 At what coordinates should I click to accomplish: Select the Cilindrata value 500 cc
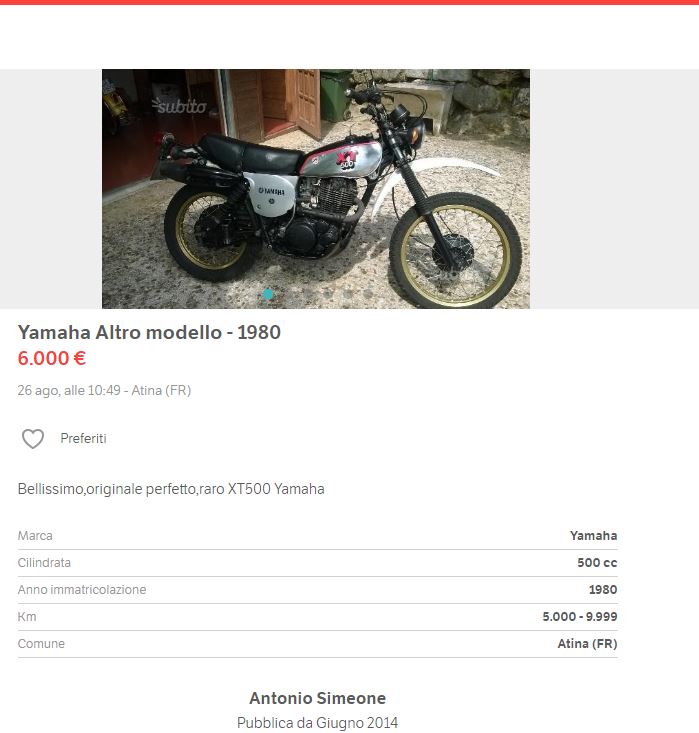(x=597, y=563)
